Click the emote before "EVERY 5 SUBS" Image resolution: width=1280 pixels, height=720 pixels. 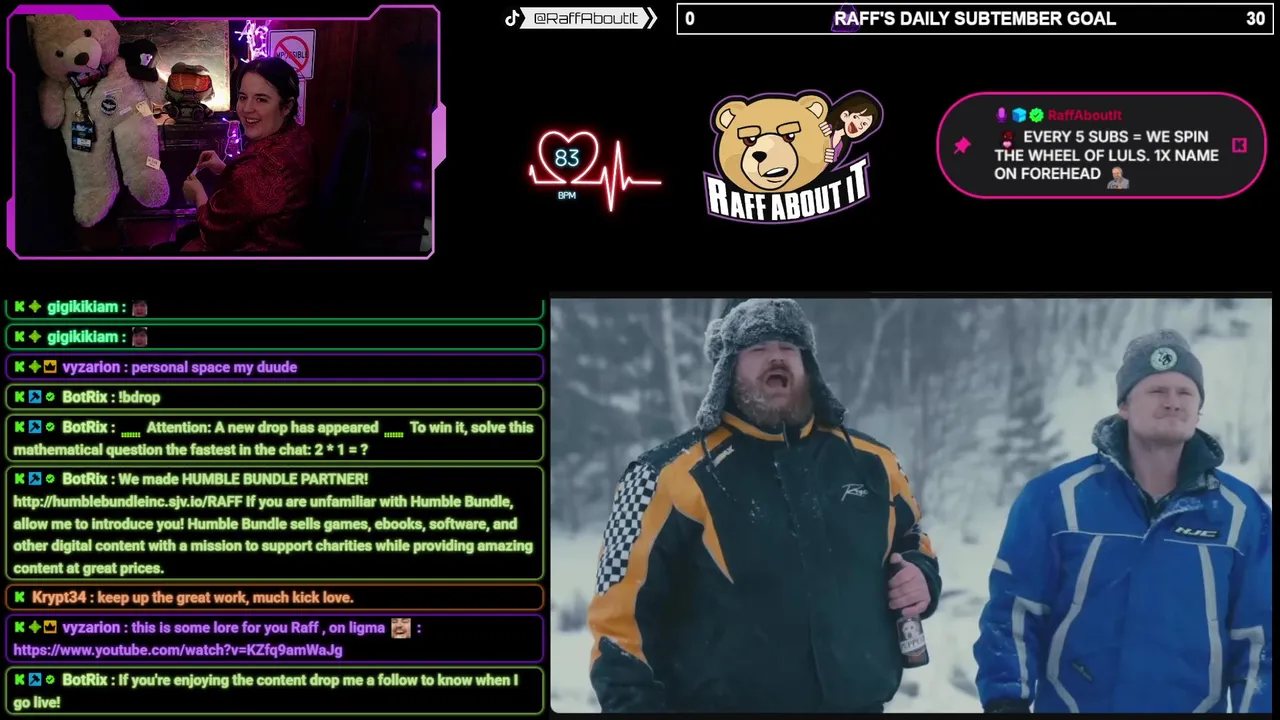[x=1007, y=137]
